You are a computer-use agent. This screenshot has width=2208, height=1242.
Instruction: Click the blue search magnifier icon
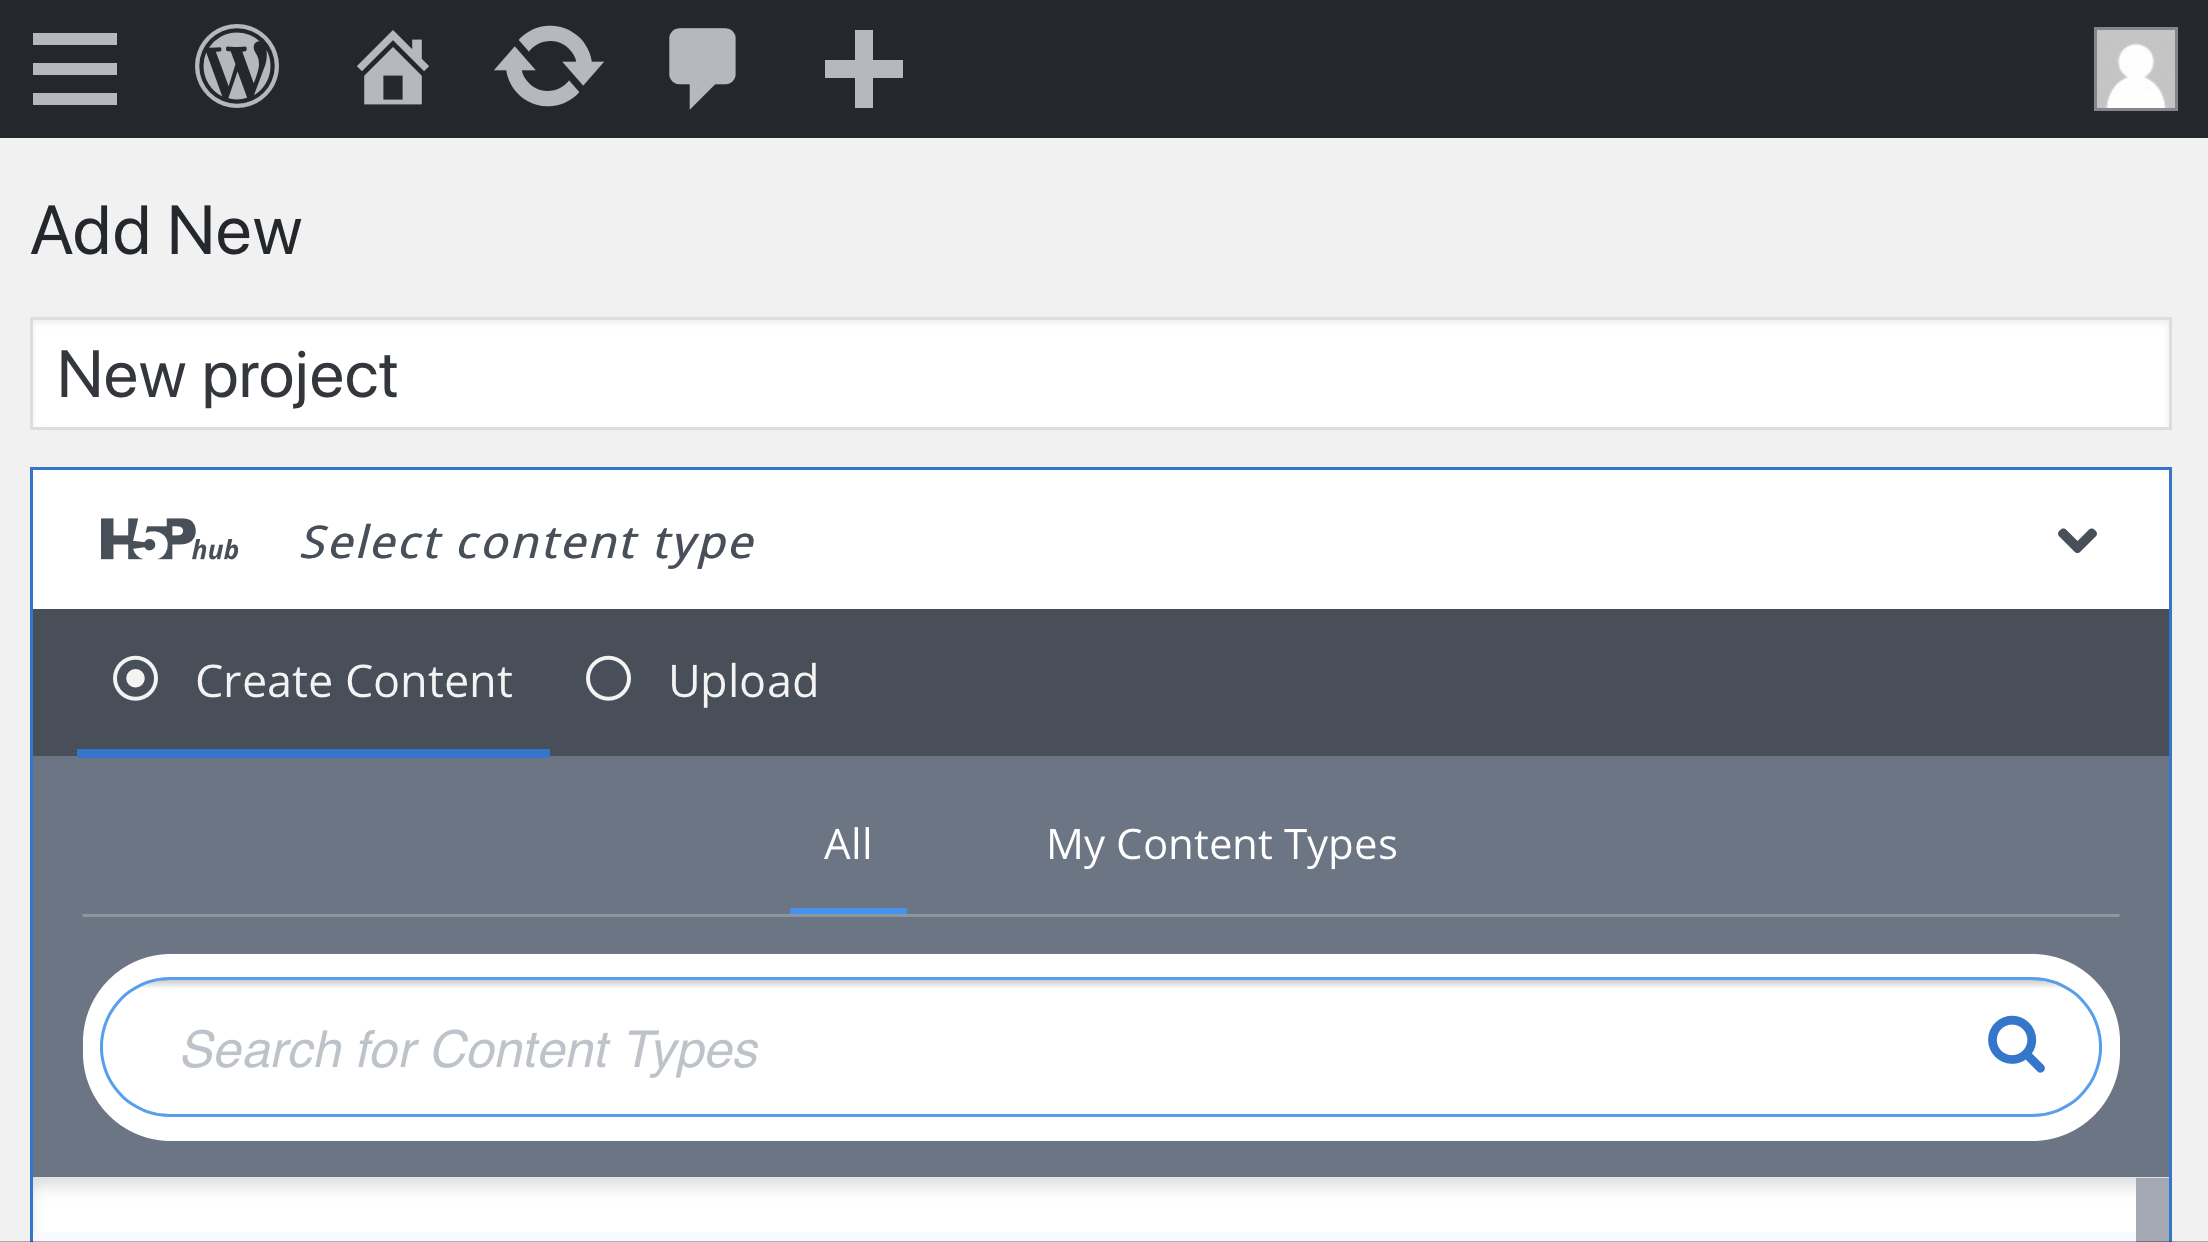click(2016, 1045)
